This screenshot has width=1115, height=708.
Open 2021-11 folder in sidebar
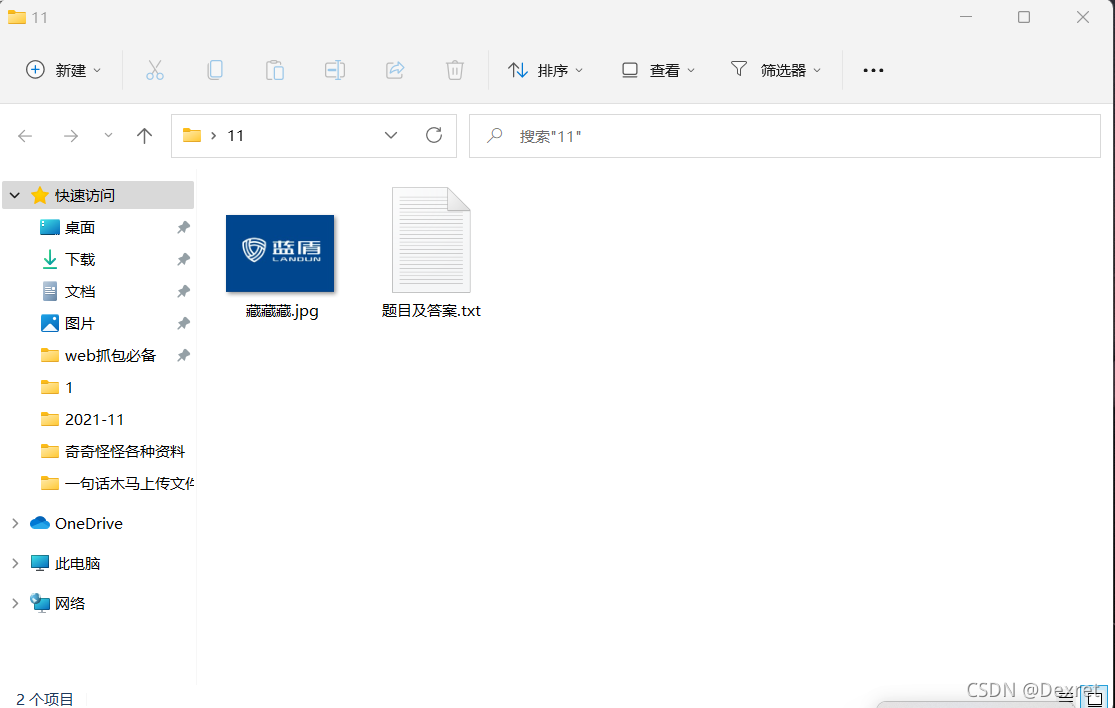coord(94,419)
